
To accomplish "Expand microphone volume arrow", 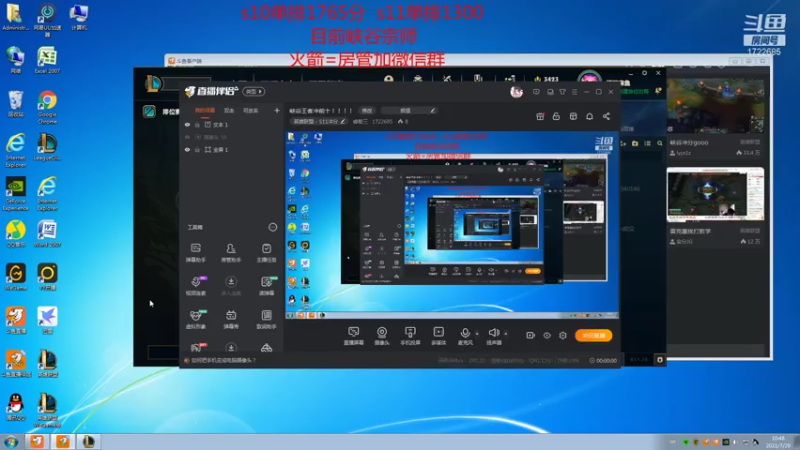I will pyautogui.click(x=477, y=334).
